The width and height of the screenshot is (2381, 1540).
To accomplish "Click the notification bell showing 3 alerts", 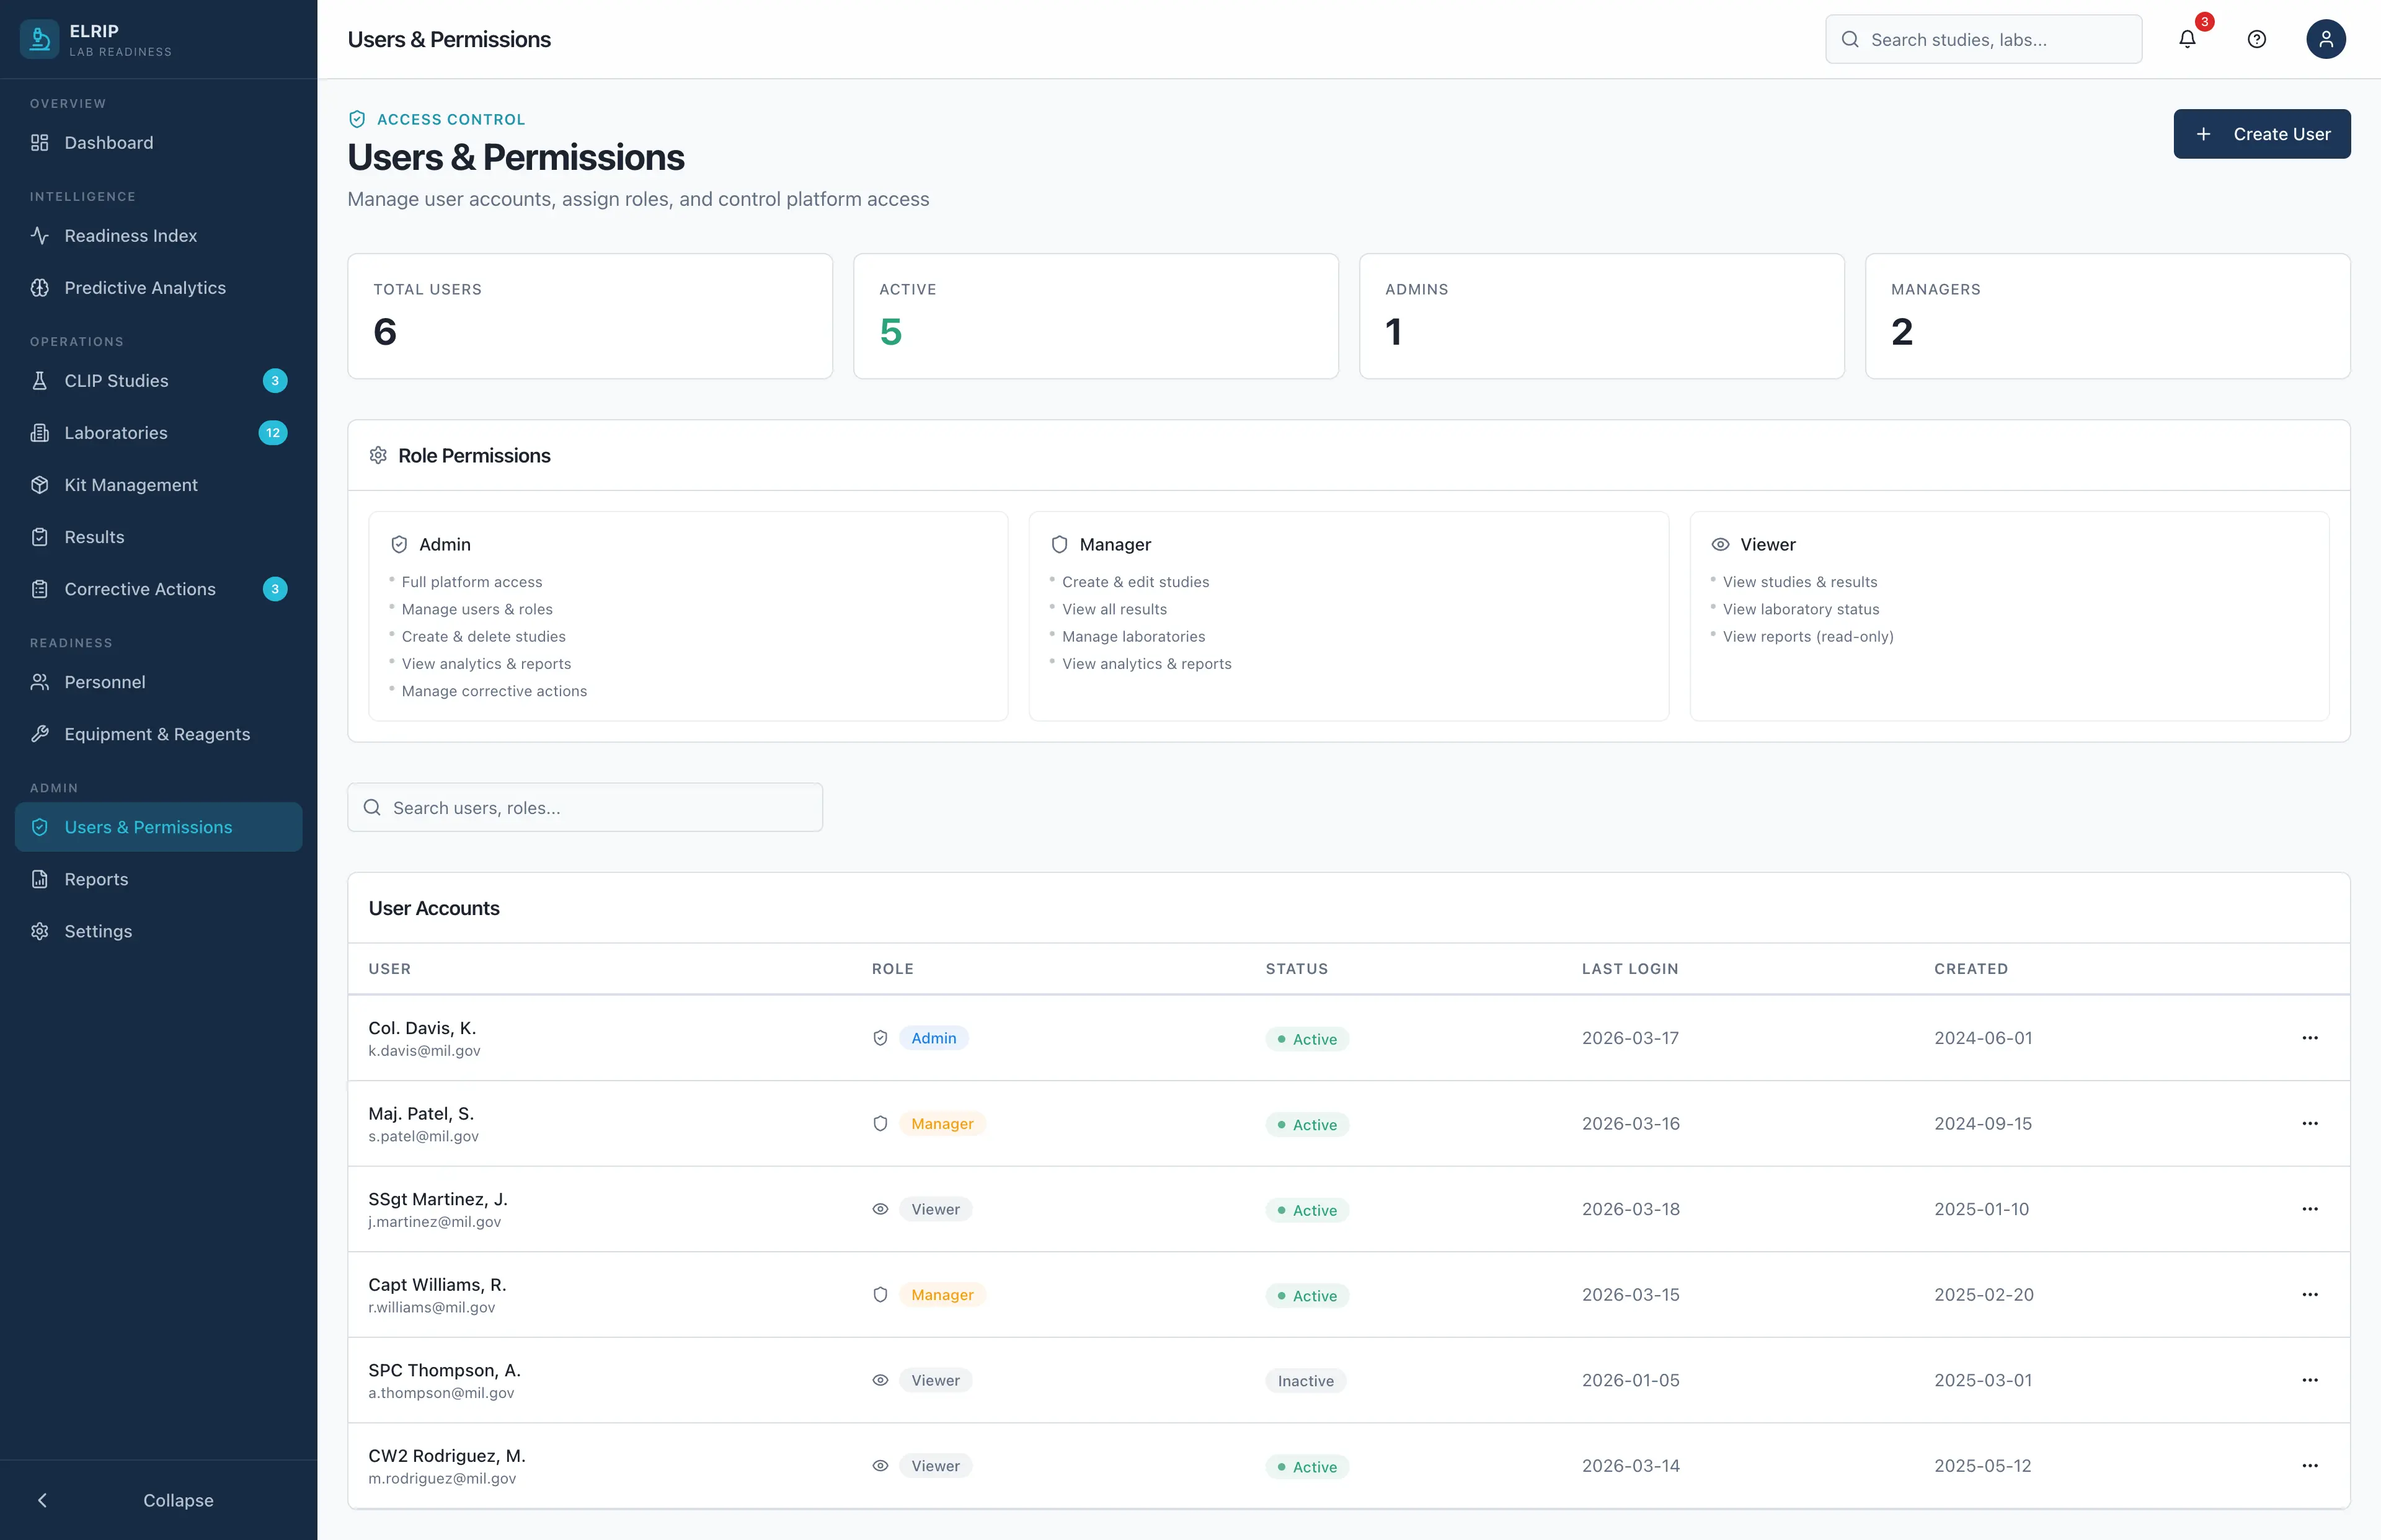I will point(2188,39).
